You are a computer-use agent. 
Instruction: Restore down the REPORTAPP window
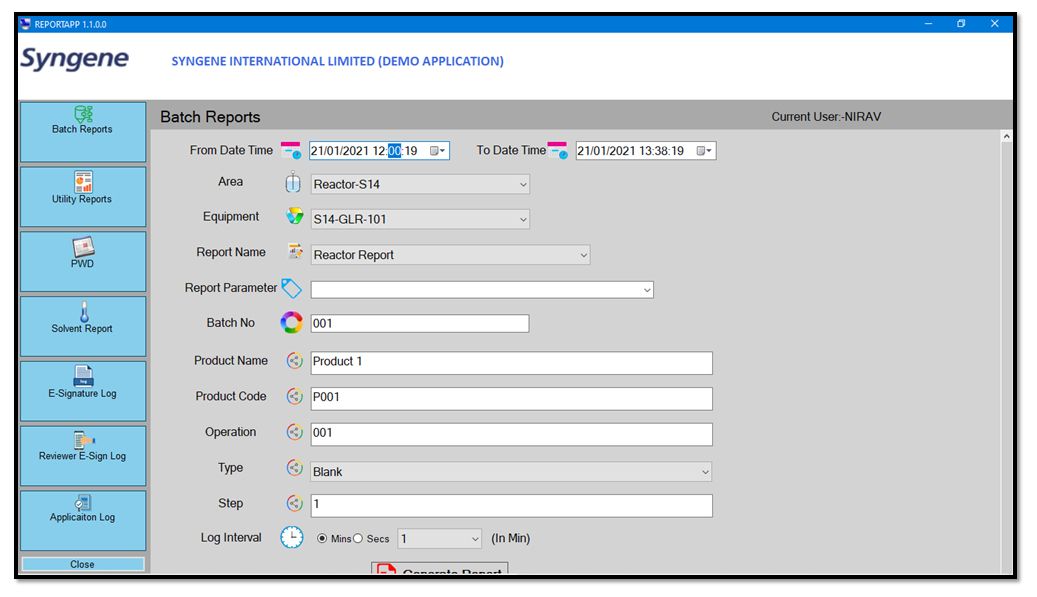click(961, 24)
